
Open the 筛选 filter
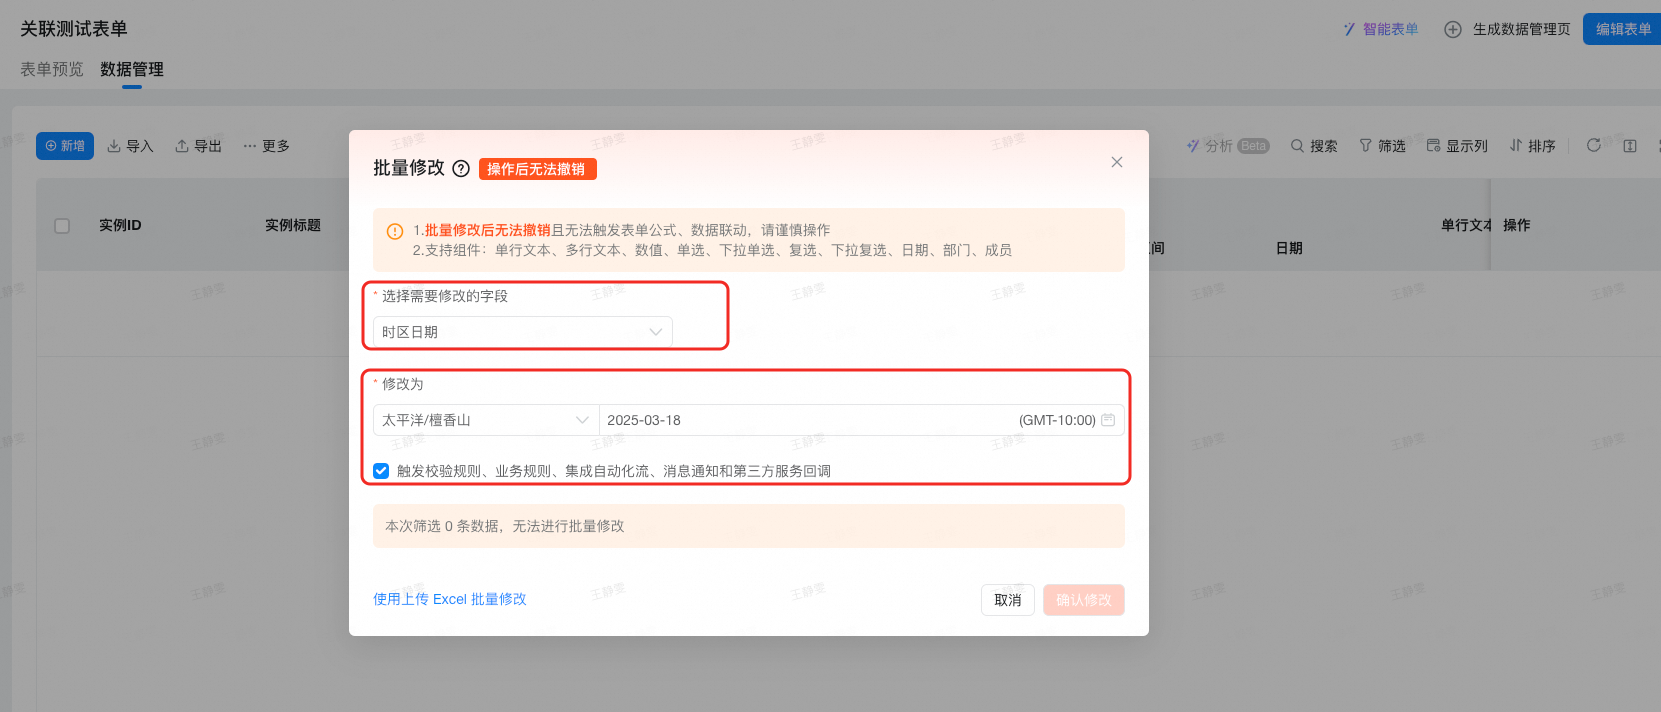pyautogui.click(x=1382, y=146)
